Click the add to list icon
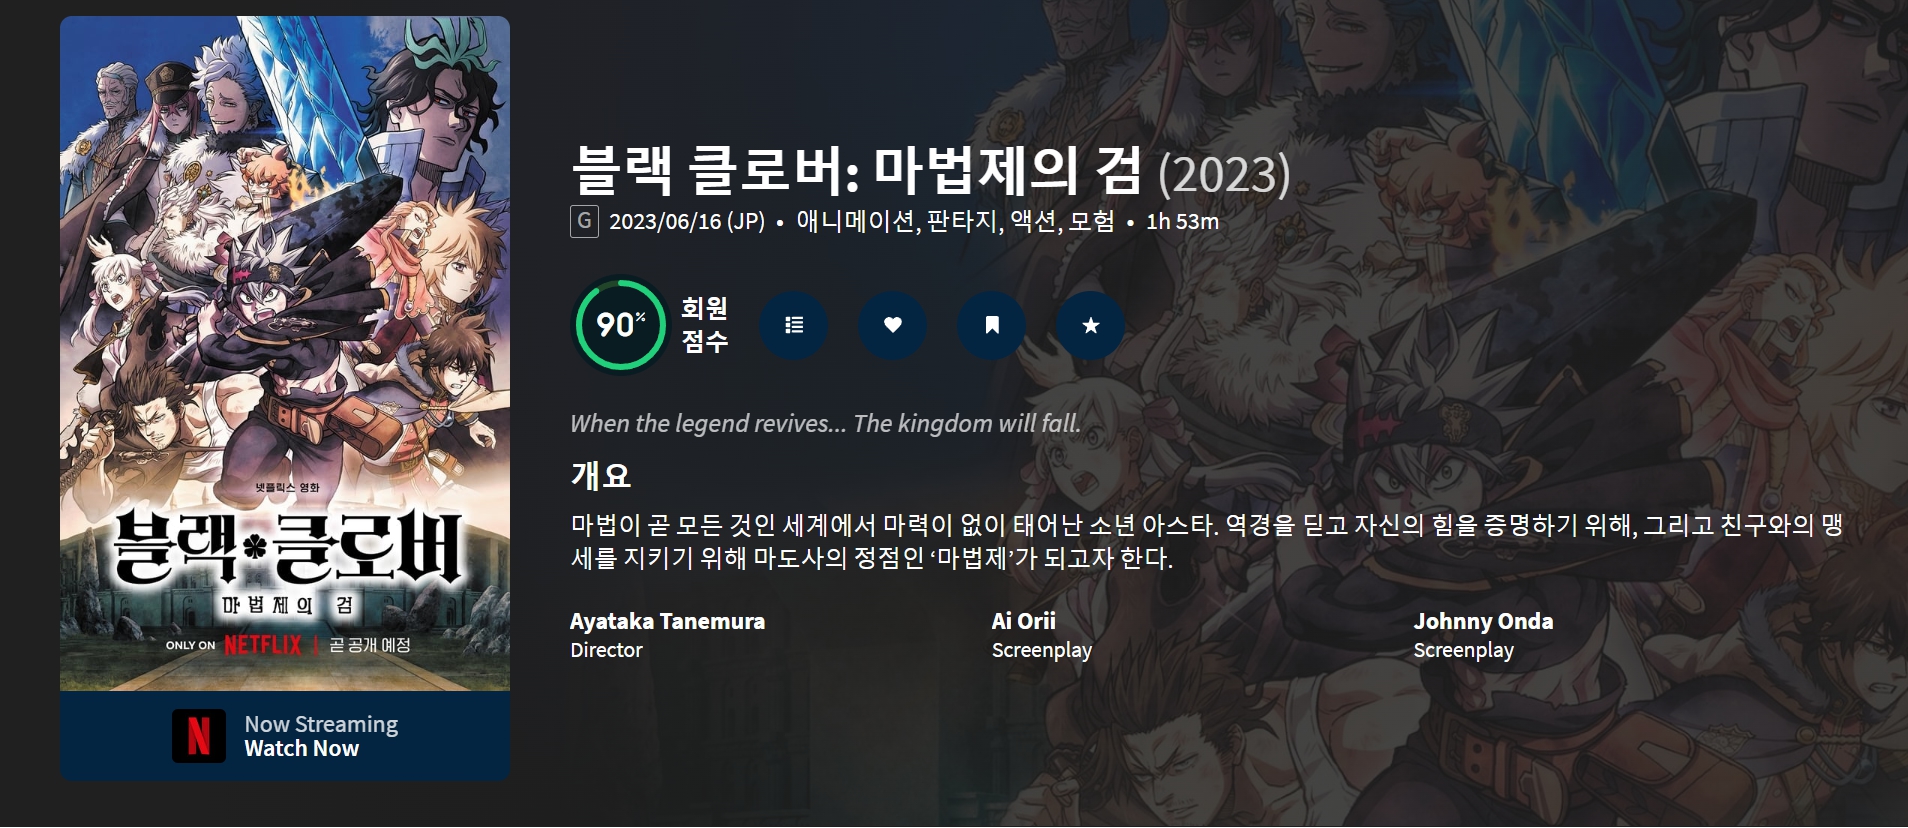 point(794,325)
